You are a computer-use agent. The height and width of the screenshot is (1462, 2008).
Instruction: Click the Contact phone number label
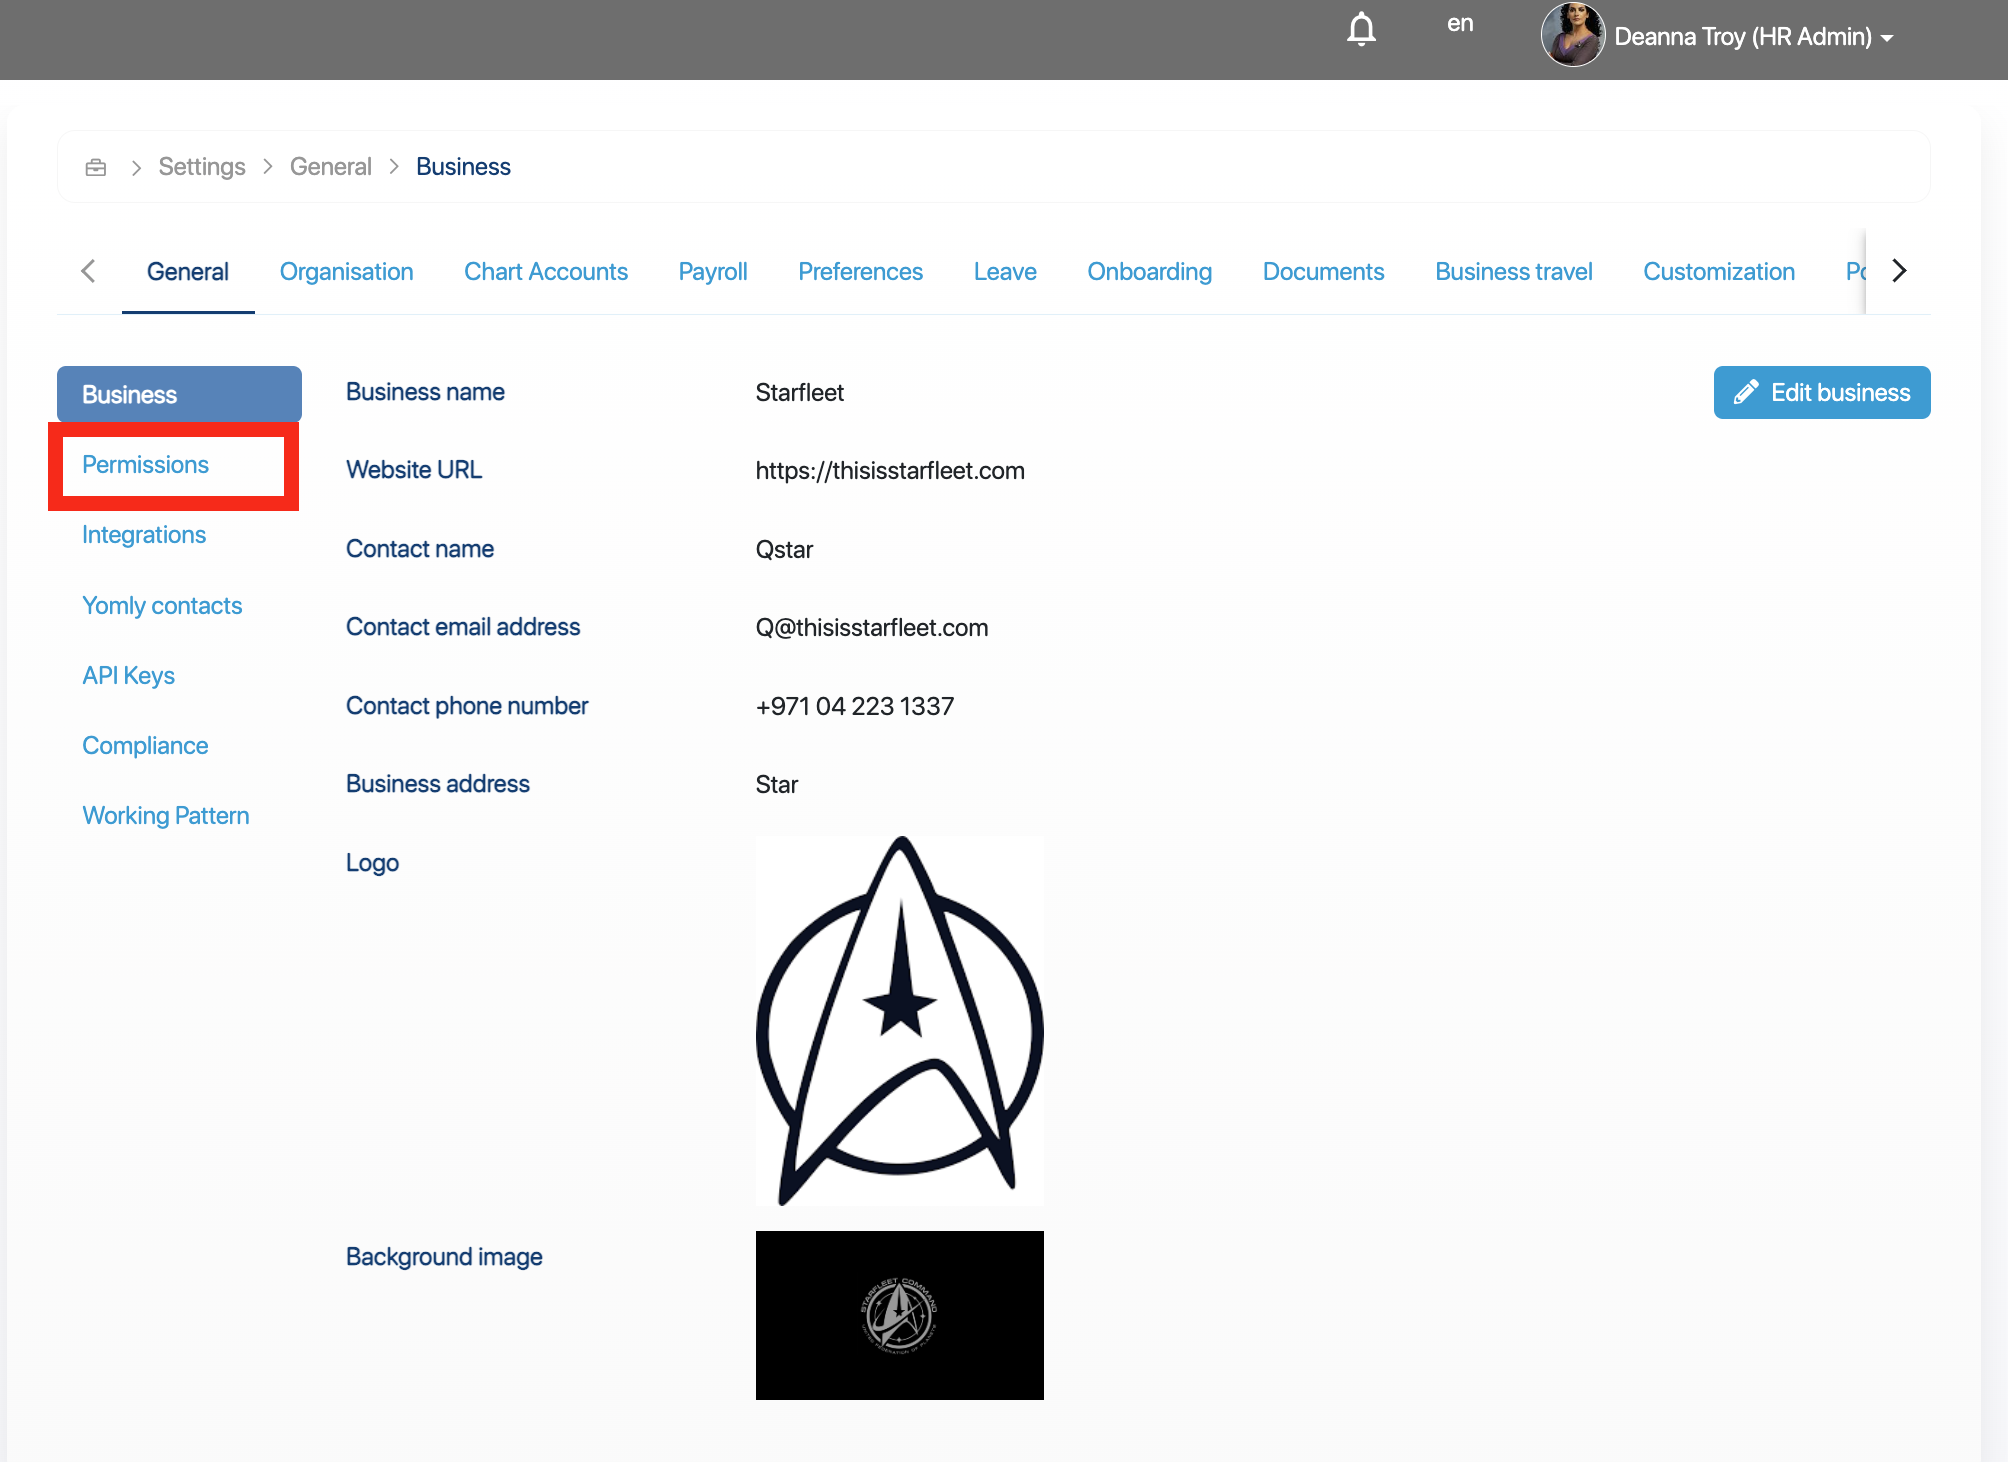point(467,706)
